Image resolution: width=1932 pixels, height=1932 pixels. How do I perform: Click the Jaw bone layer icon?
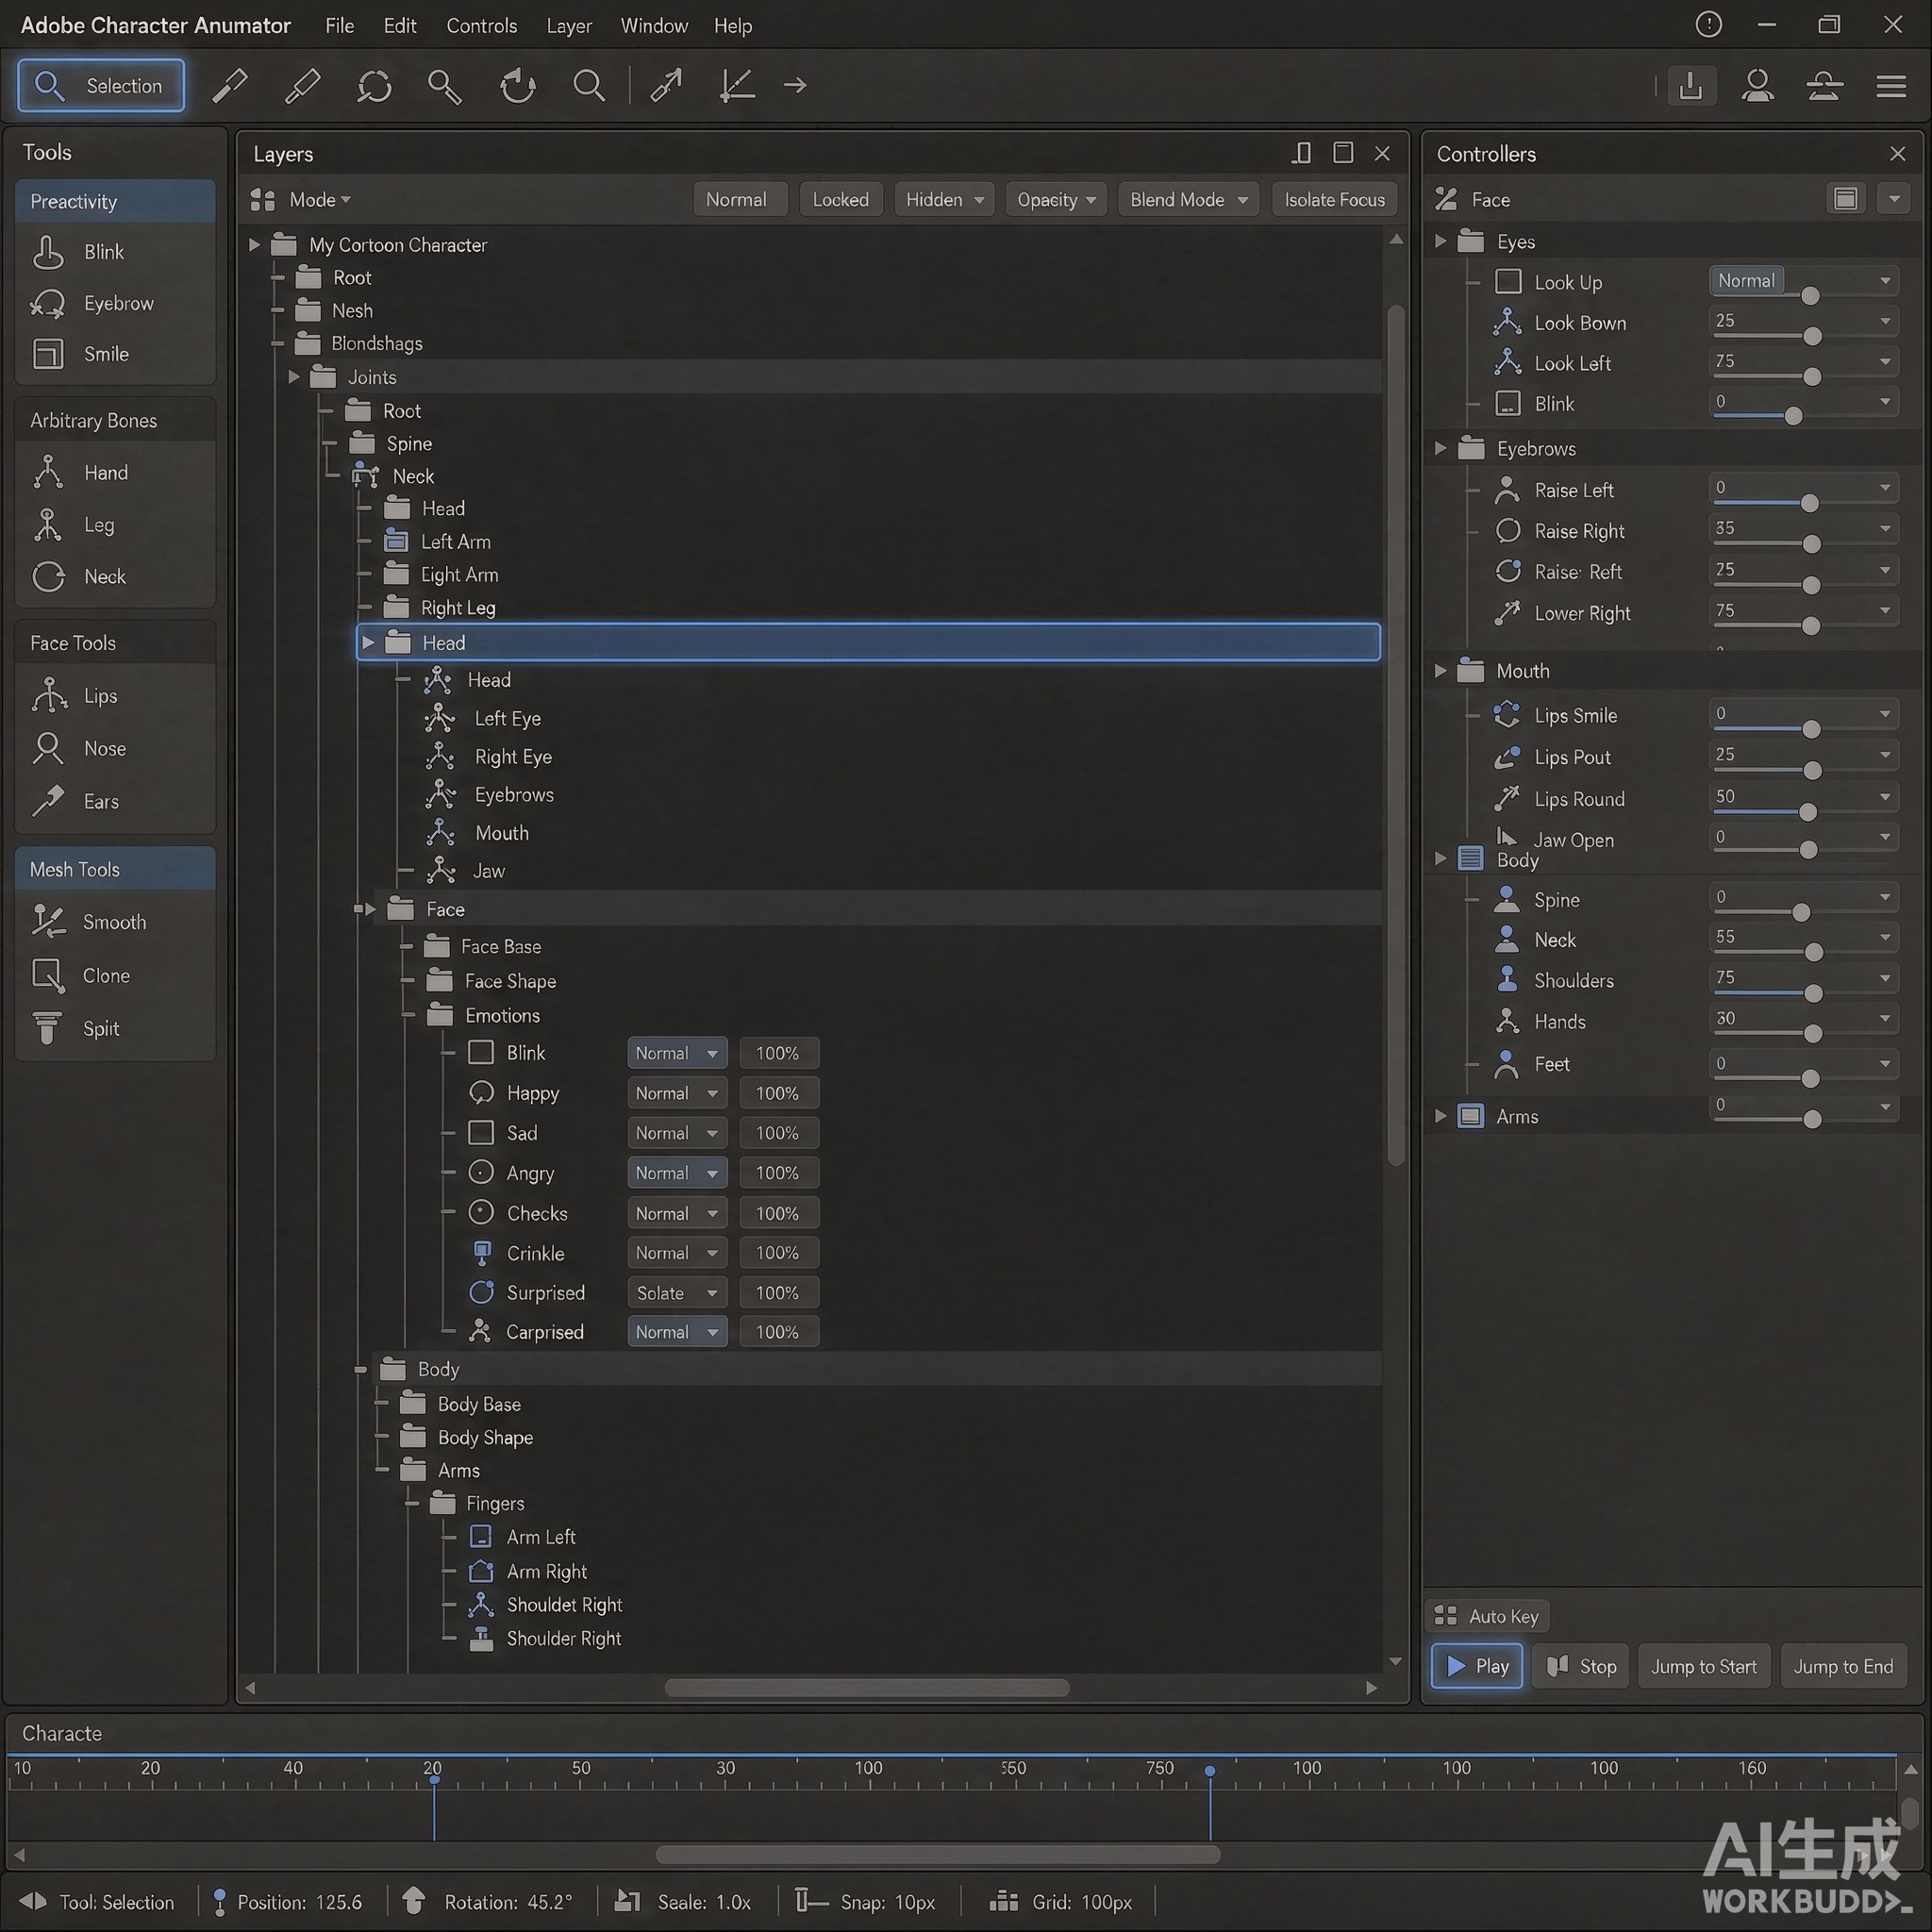440,871
